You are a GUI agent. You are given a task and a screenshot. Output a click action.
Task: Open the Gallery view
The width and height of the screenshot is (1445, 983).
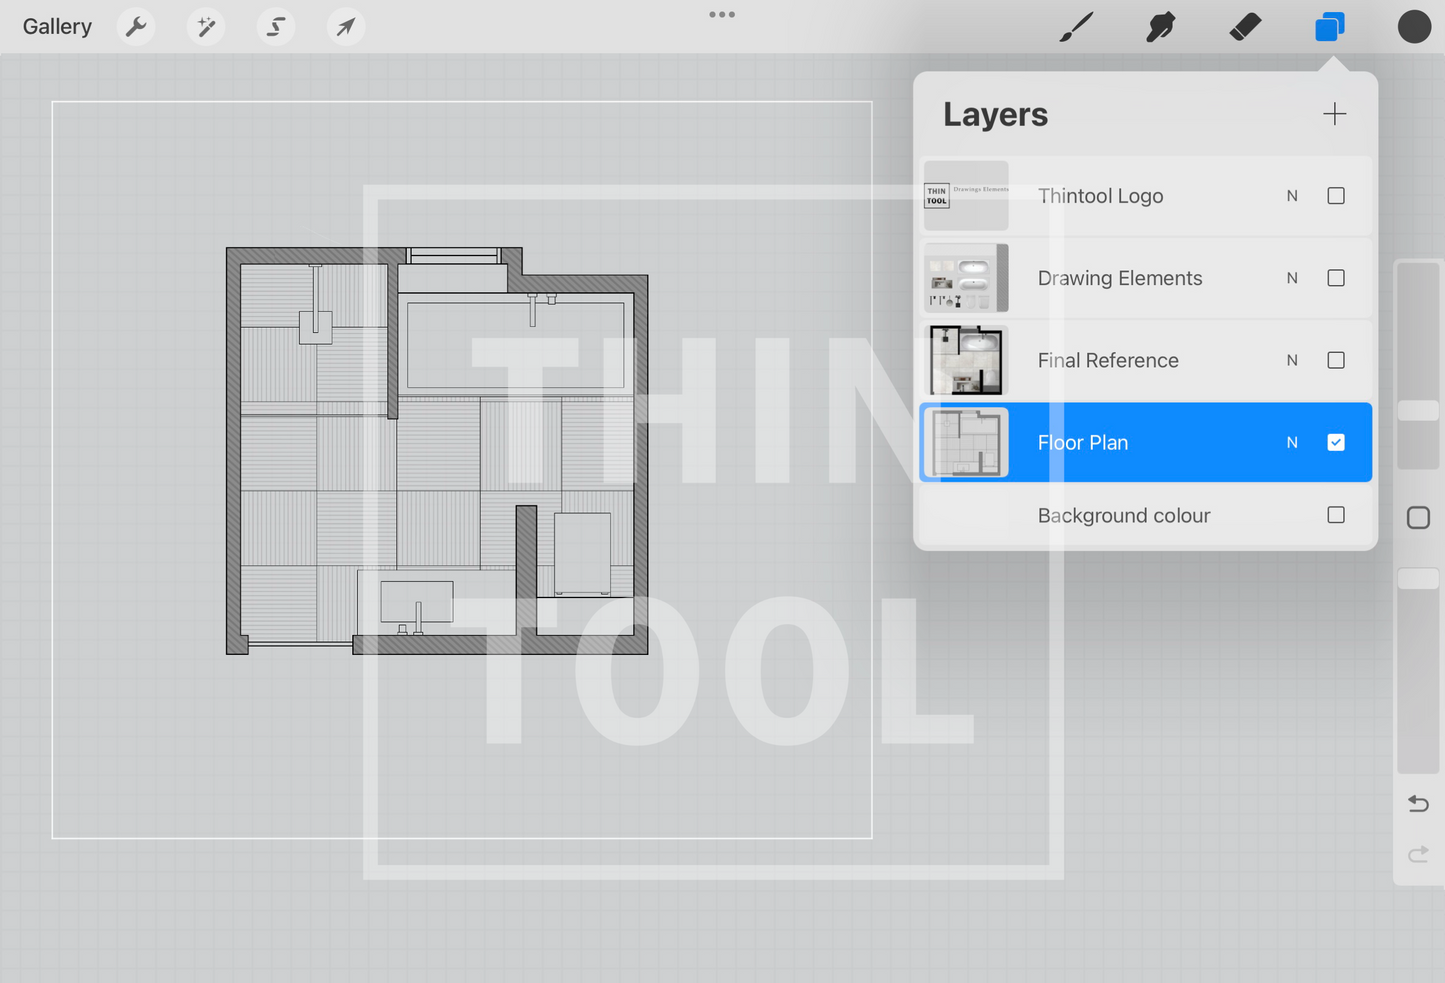click(x=57, y=27)
